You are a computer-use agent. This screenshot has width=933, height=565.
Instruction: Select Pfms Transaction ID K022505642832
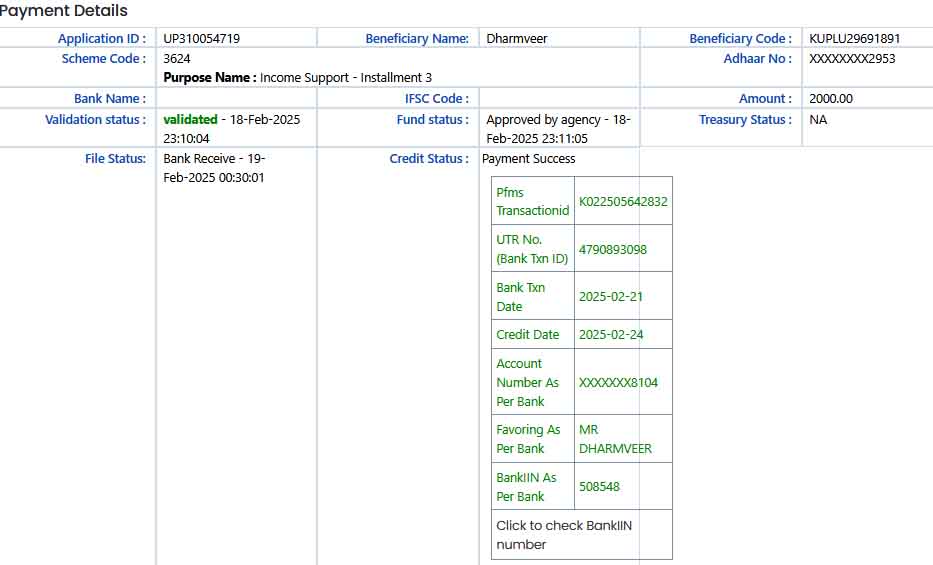point(623,202)
